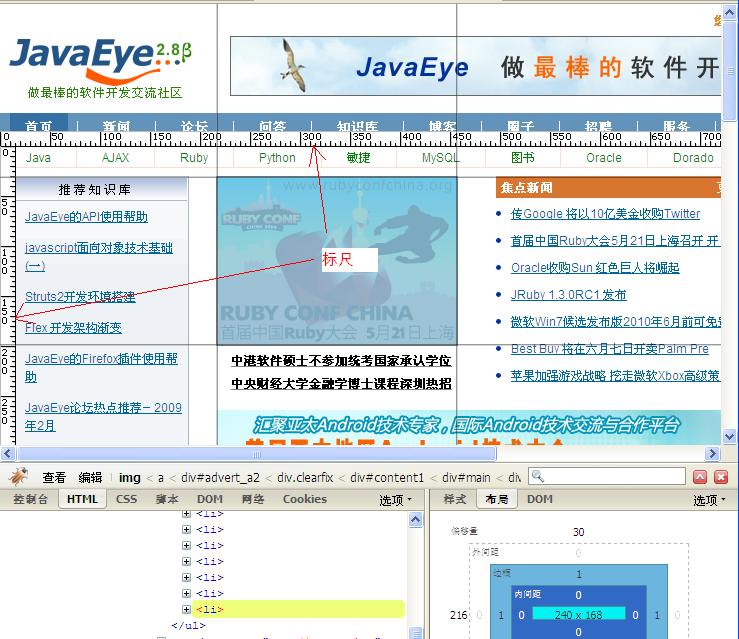The image size is (739, 639).
Task: Open the Java sub-navigation link
Action: [x=38, y=158]
